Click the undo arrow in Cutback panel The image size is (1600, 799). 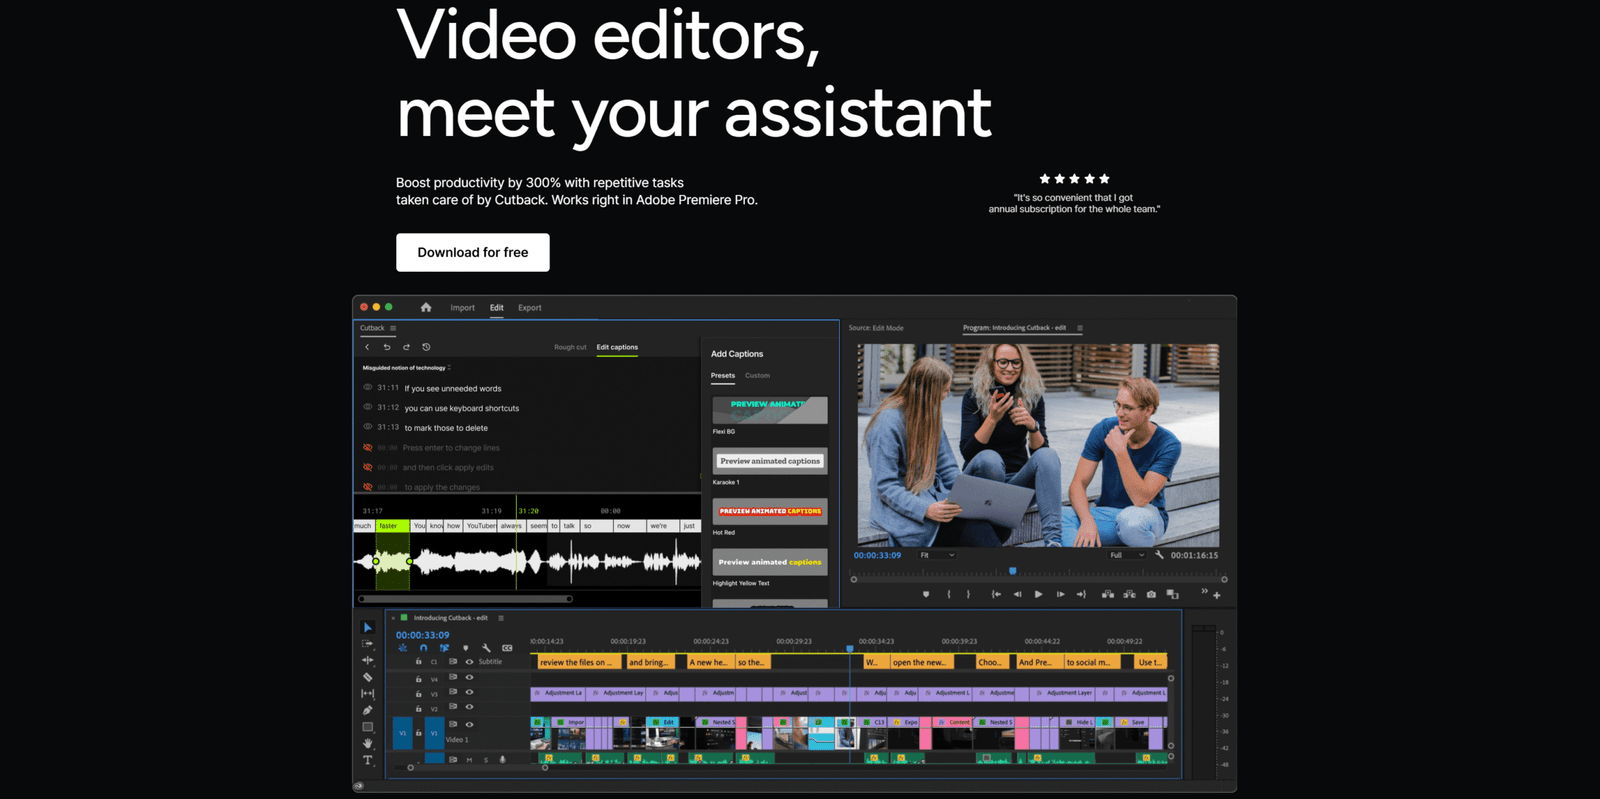click(x=387, y=347)
